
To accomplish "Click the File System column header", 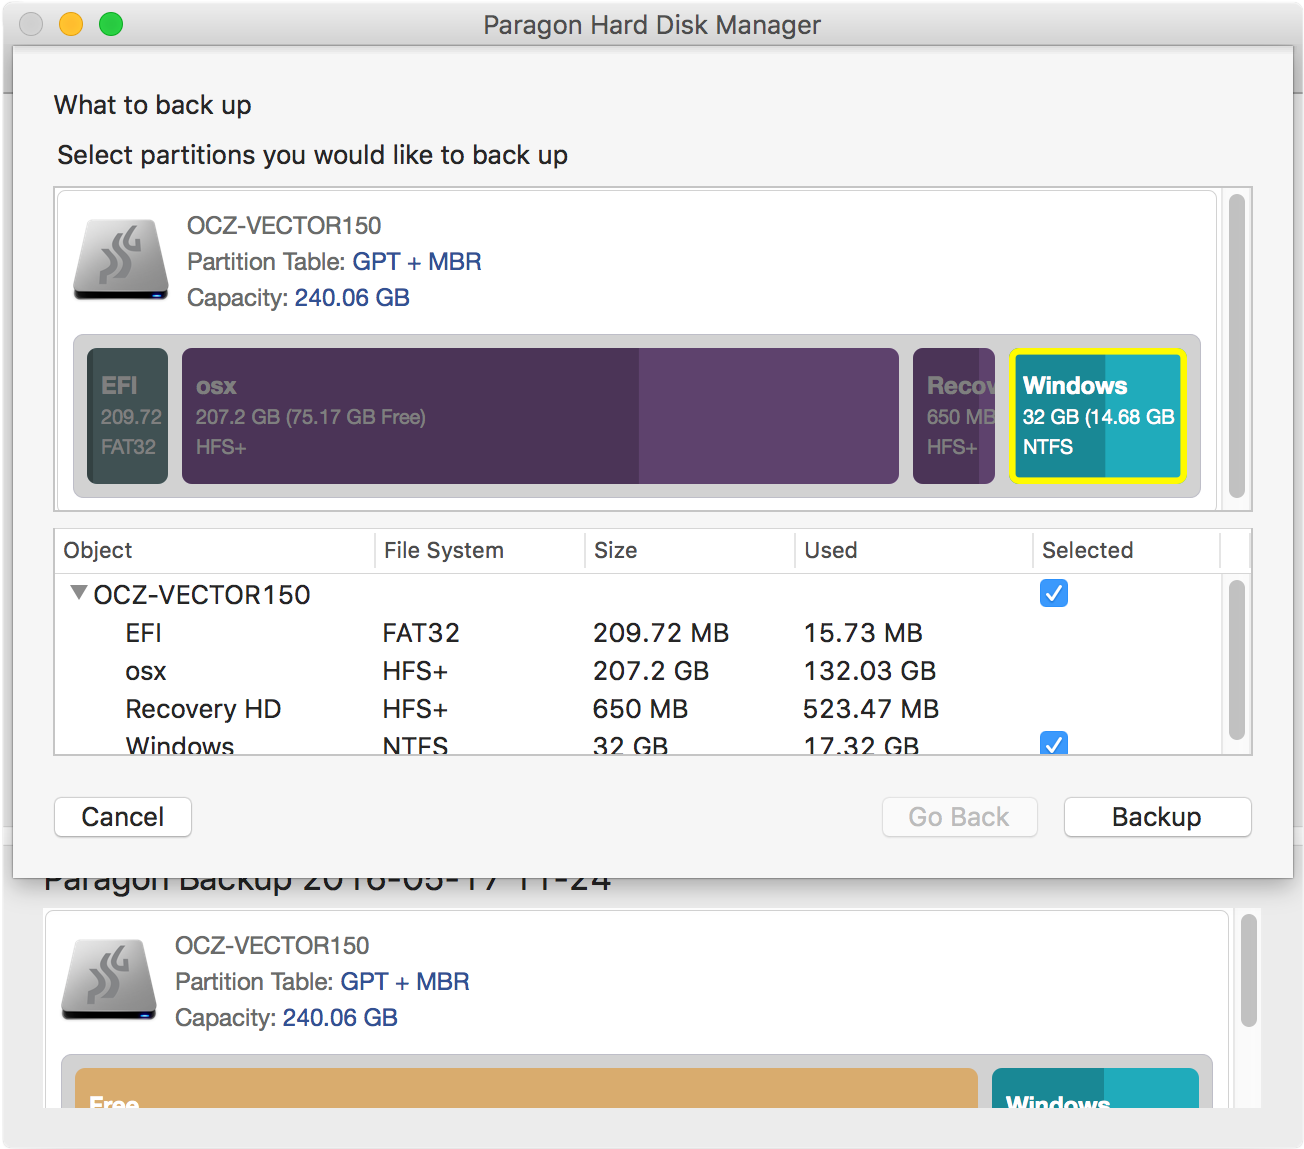I will 444,550.
